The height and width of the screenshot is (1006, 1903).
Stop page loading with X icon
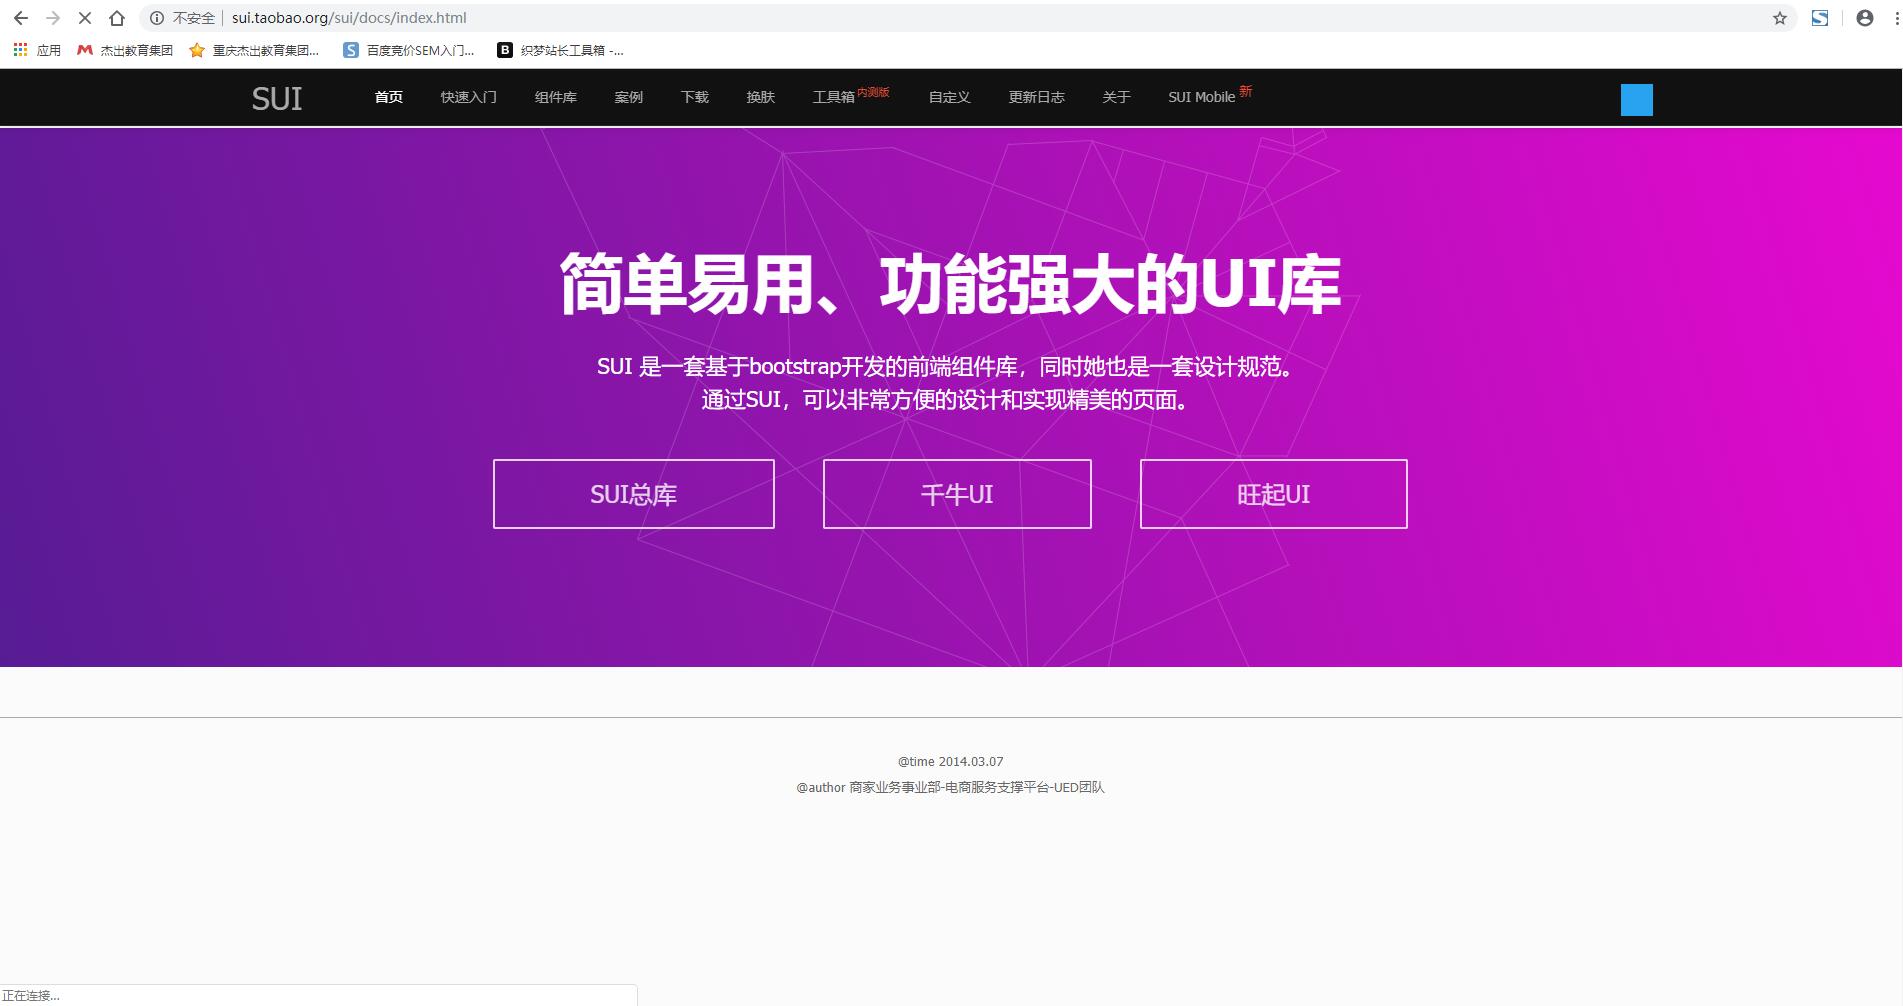pyautogui.click(x=85, y=18)
